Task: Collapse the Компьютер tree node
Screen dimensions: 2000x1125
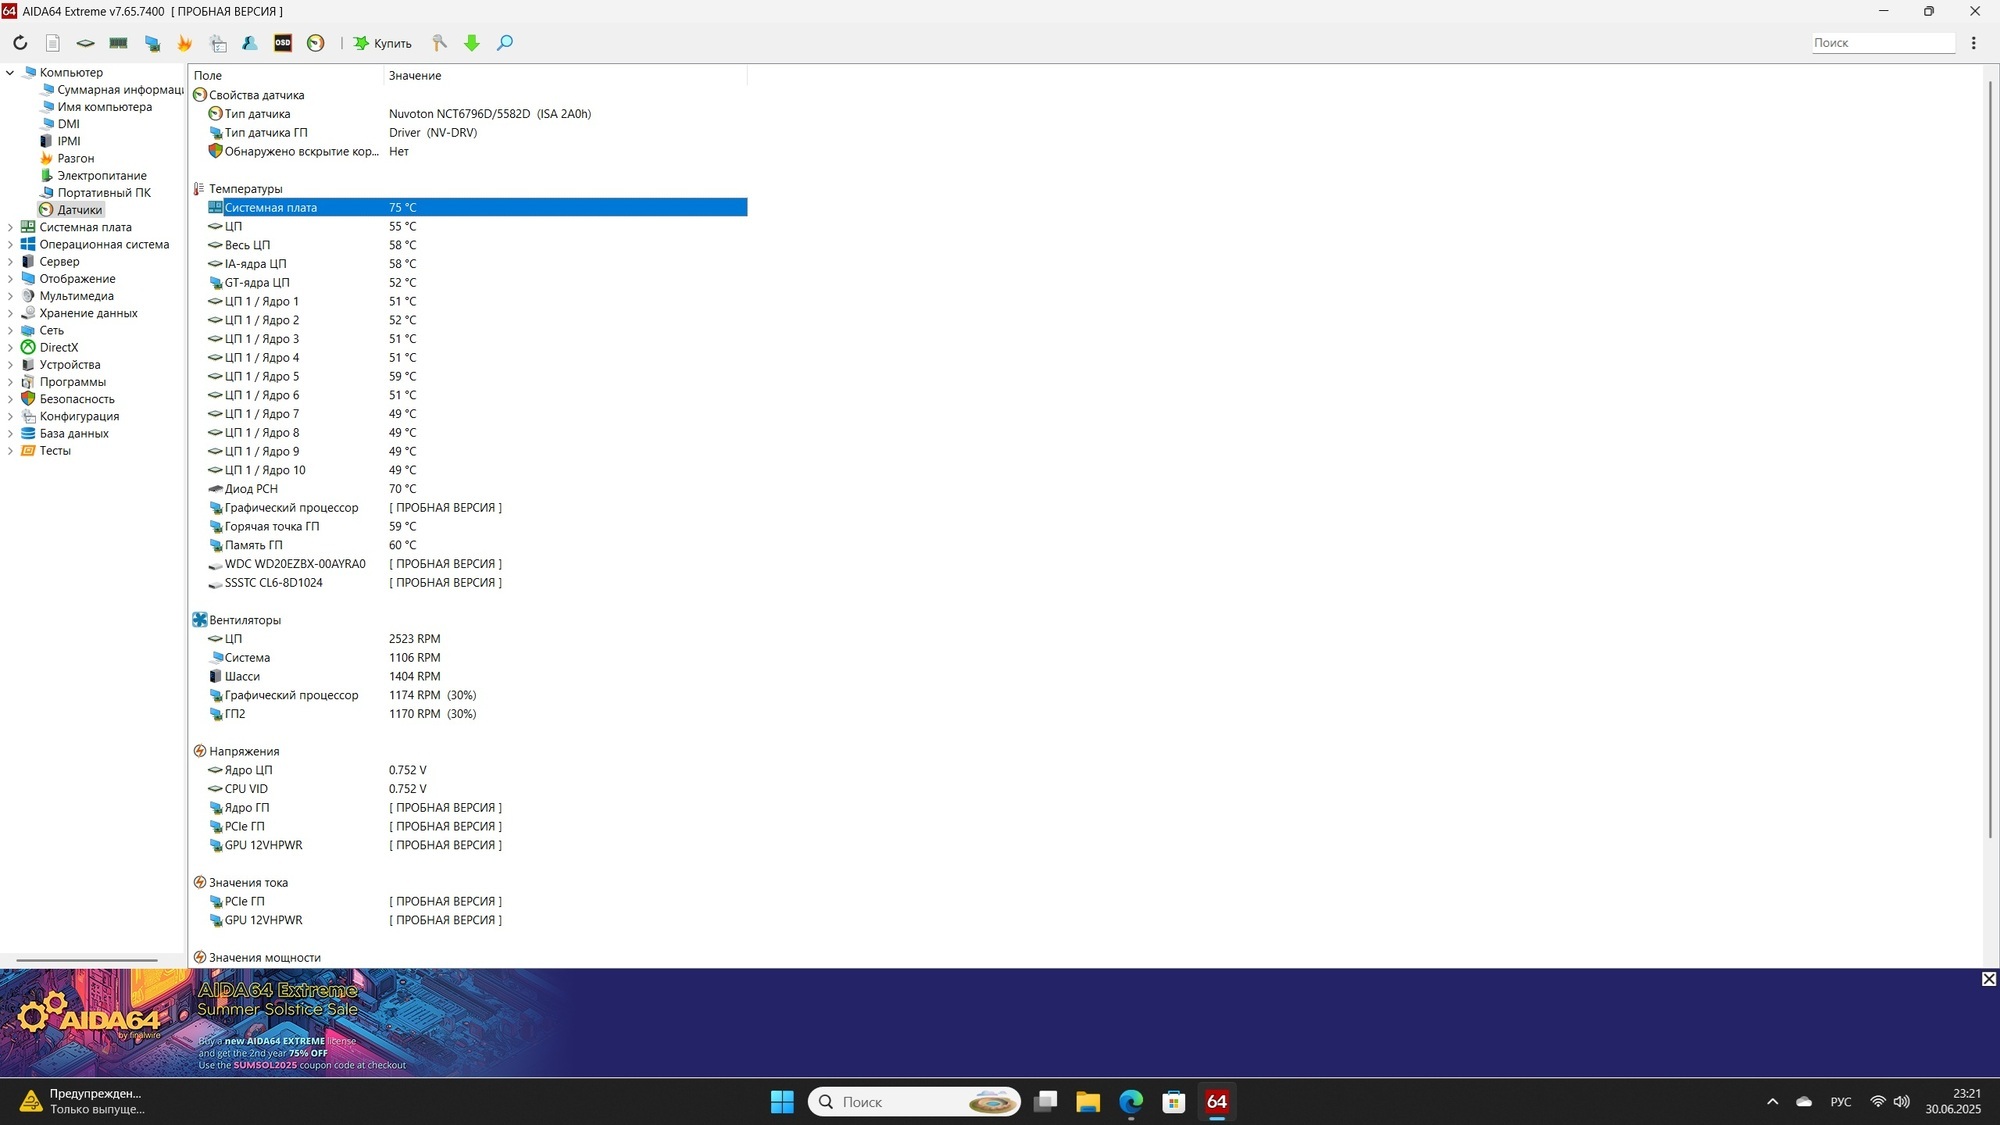Action: click(x=10, y=73)
